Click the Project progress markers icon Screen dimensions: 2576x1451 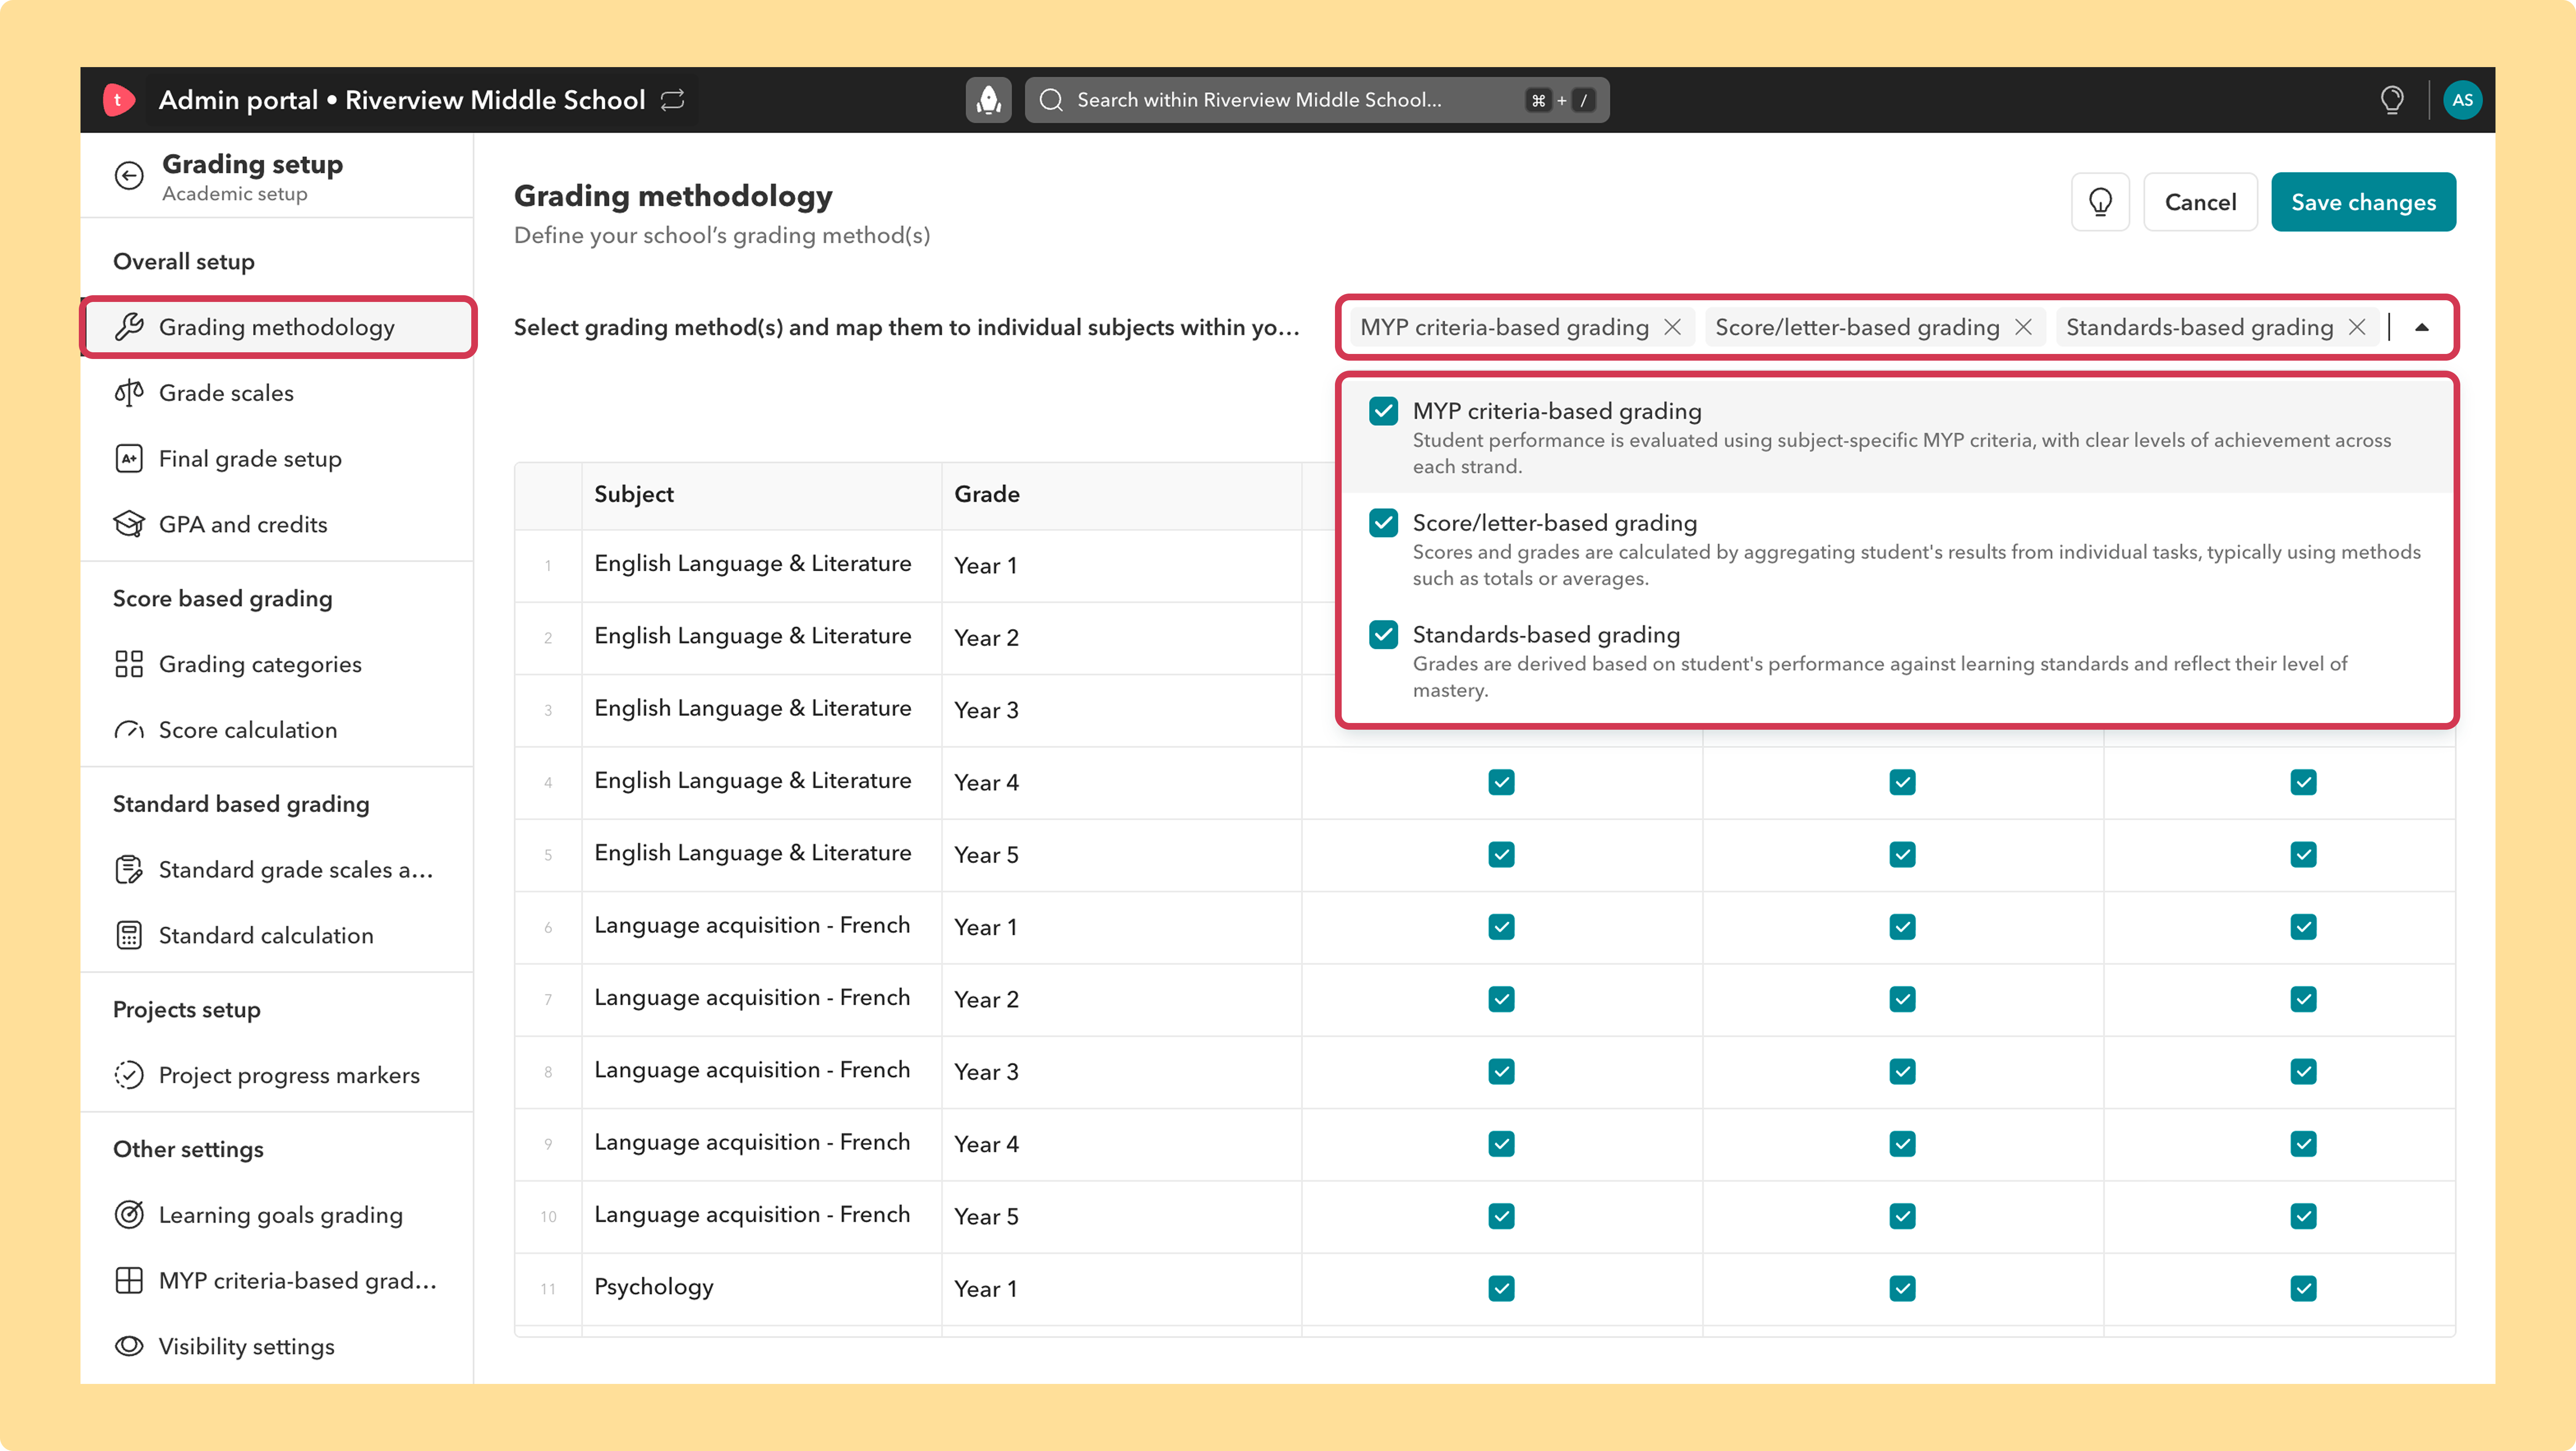129,1075
